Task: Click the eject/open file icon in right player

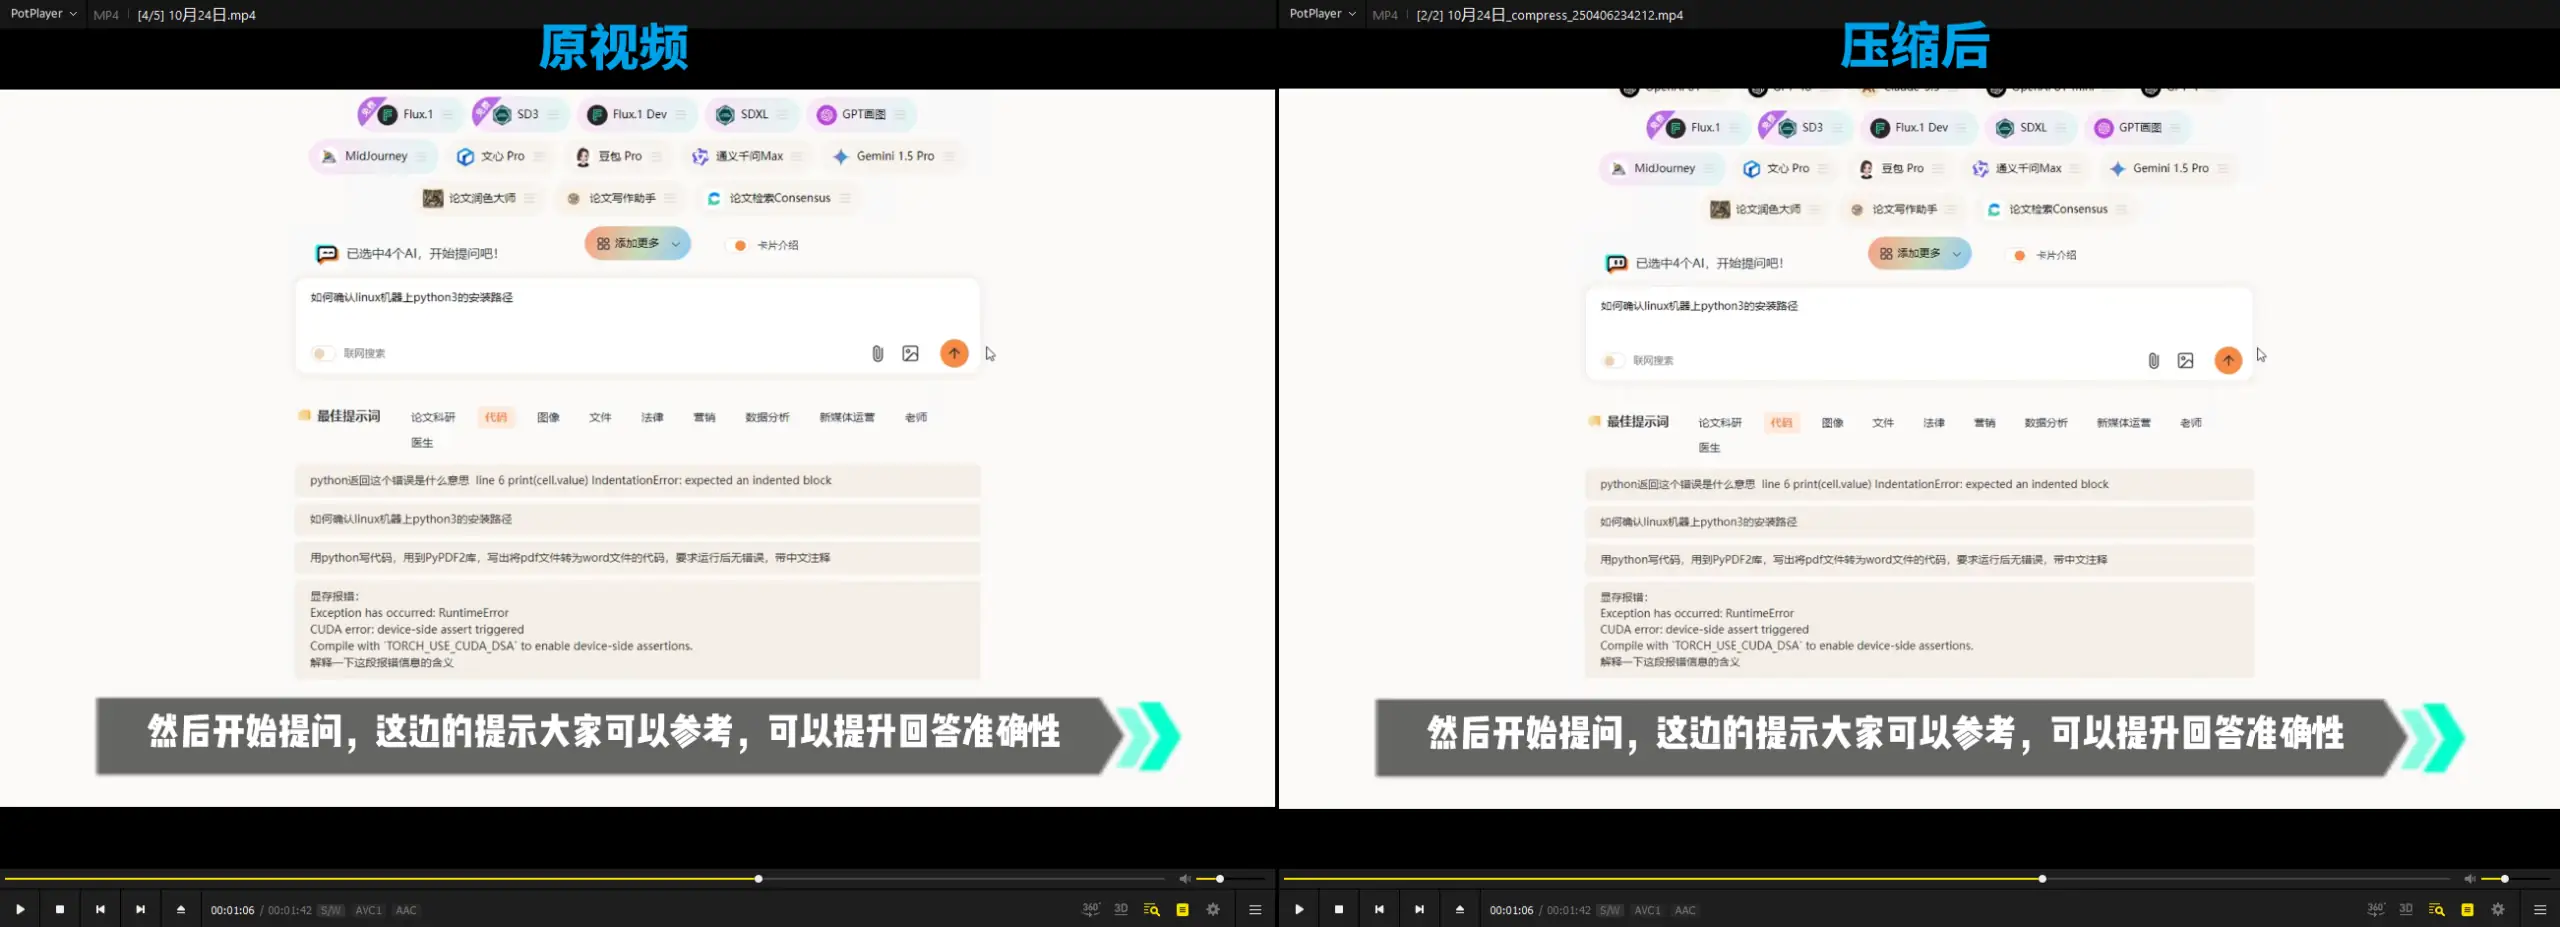Action: (1460, 909)
